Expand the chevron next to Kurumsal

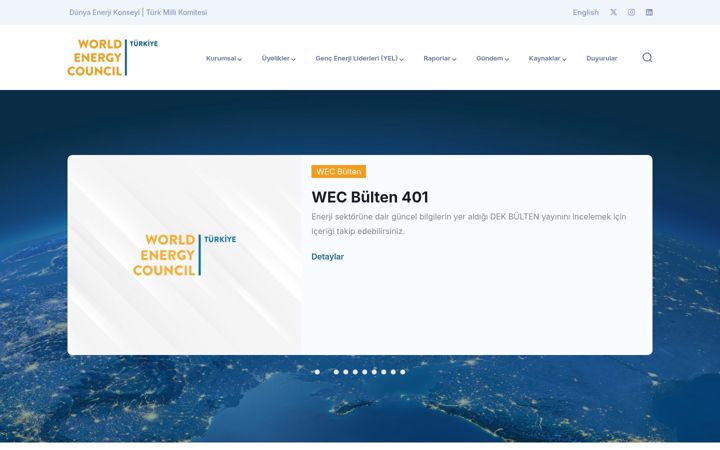click(240, 59)
